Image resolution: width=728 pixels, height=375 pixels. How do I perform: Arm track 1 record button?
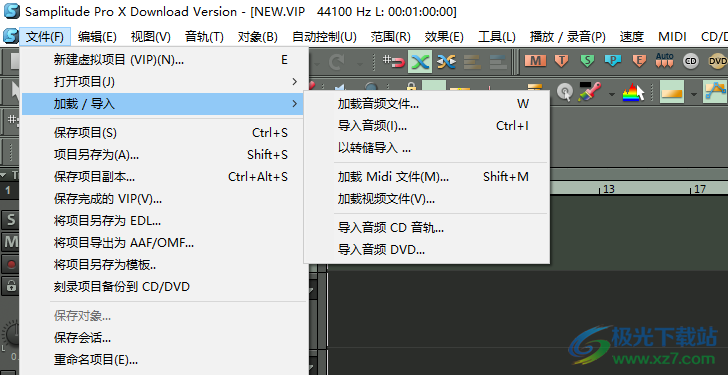point(10,265)
